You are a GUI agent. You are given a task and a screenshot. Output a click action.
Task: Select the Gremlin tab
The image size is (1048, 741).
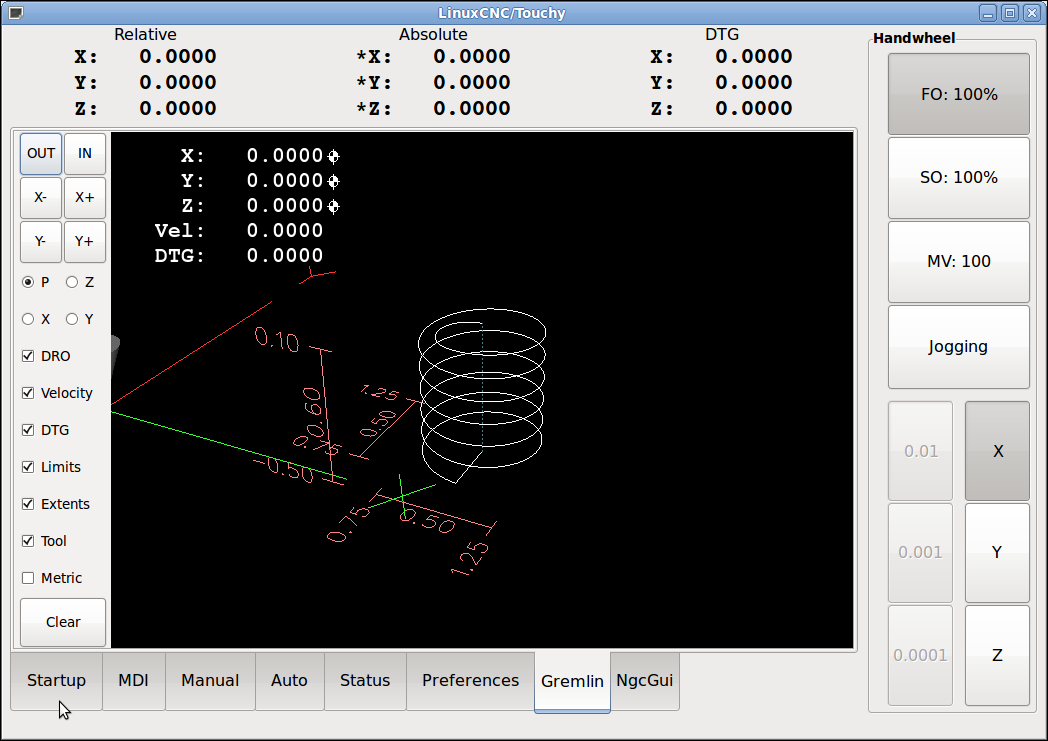[x=572, y=682]
